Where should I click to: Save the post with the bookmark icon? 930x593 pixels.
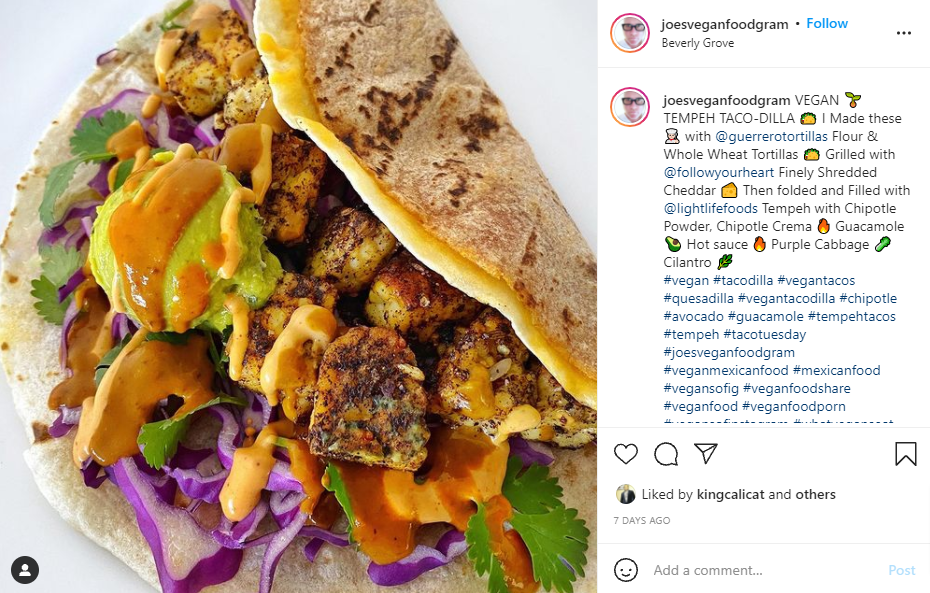pyautogui.click(x=906, y=454)
